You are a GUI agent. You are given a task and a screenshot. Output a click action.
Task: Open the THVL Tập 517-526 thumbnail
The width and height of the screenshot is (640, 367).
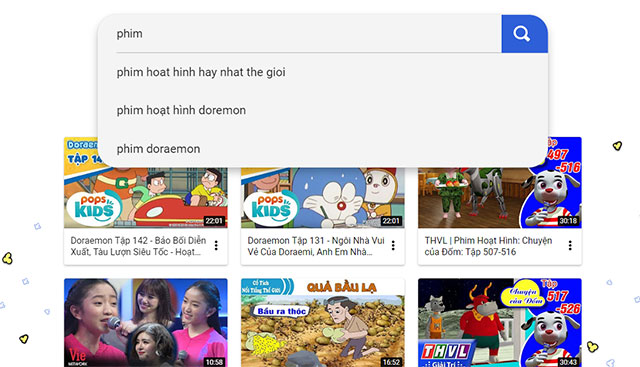pyautogui.click(x=500, y=323)
